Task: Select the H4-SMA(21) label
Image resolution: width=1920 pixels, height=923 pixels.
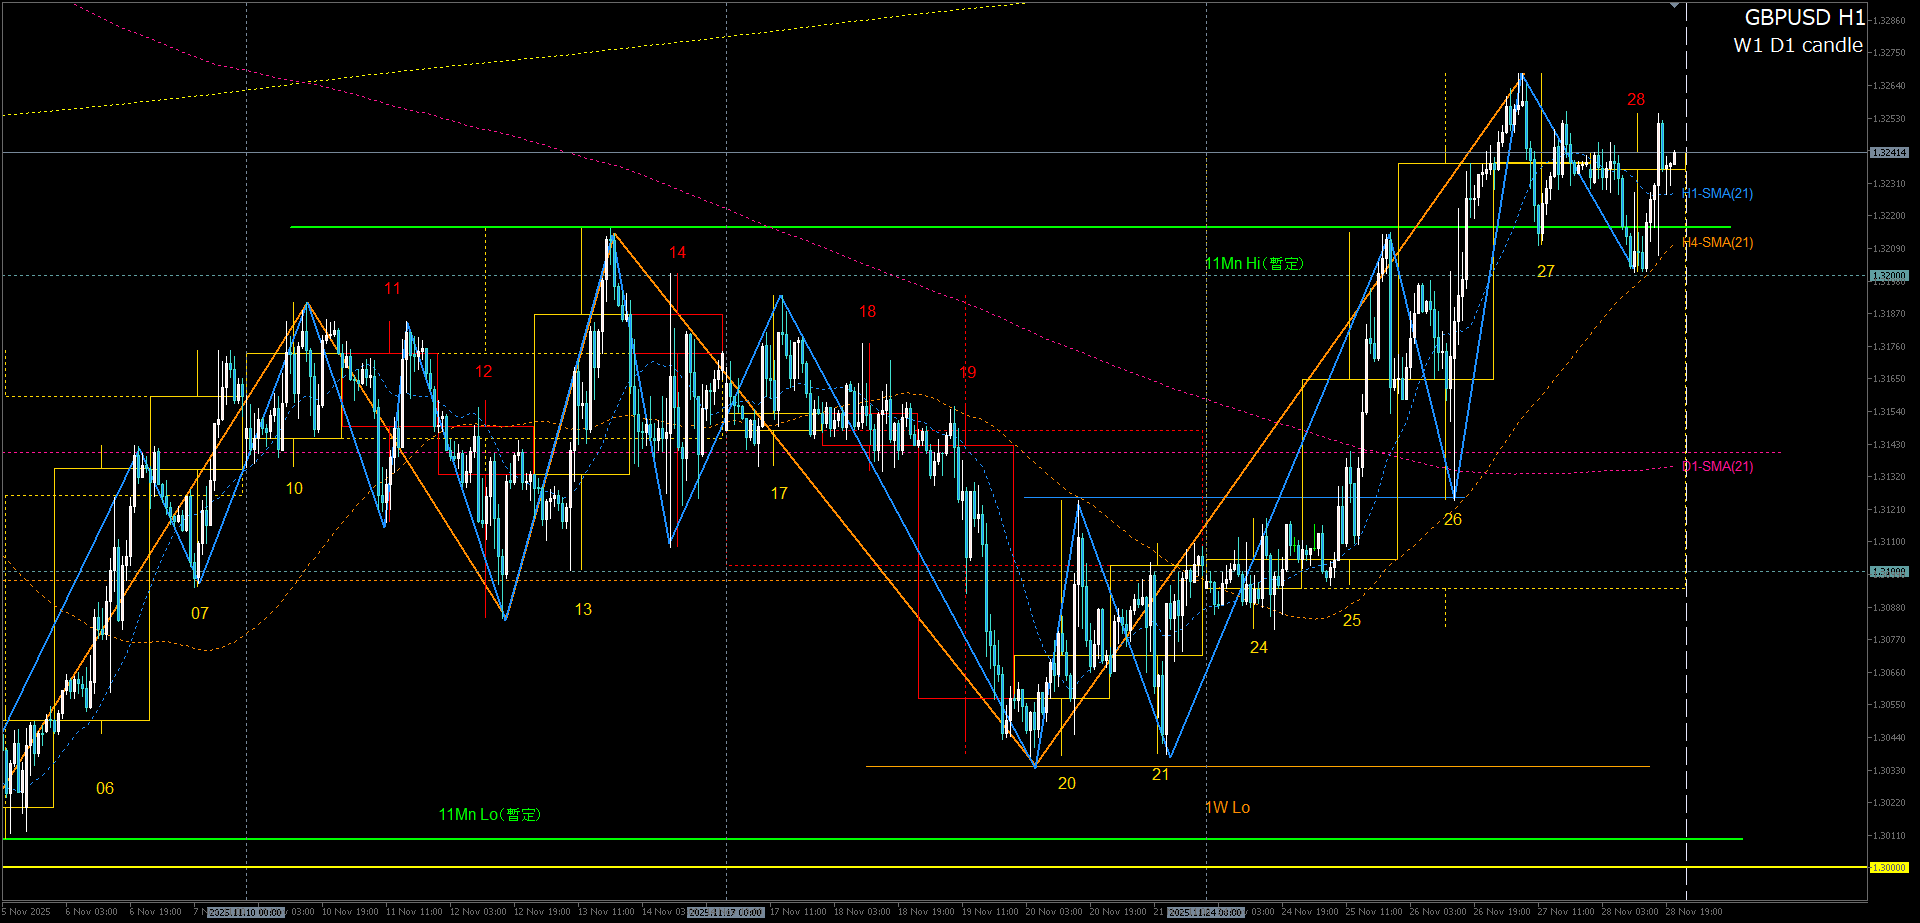Action: tap(1718, 243)
